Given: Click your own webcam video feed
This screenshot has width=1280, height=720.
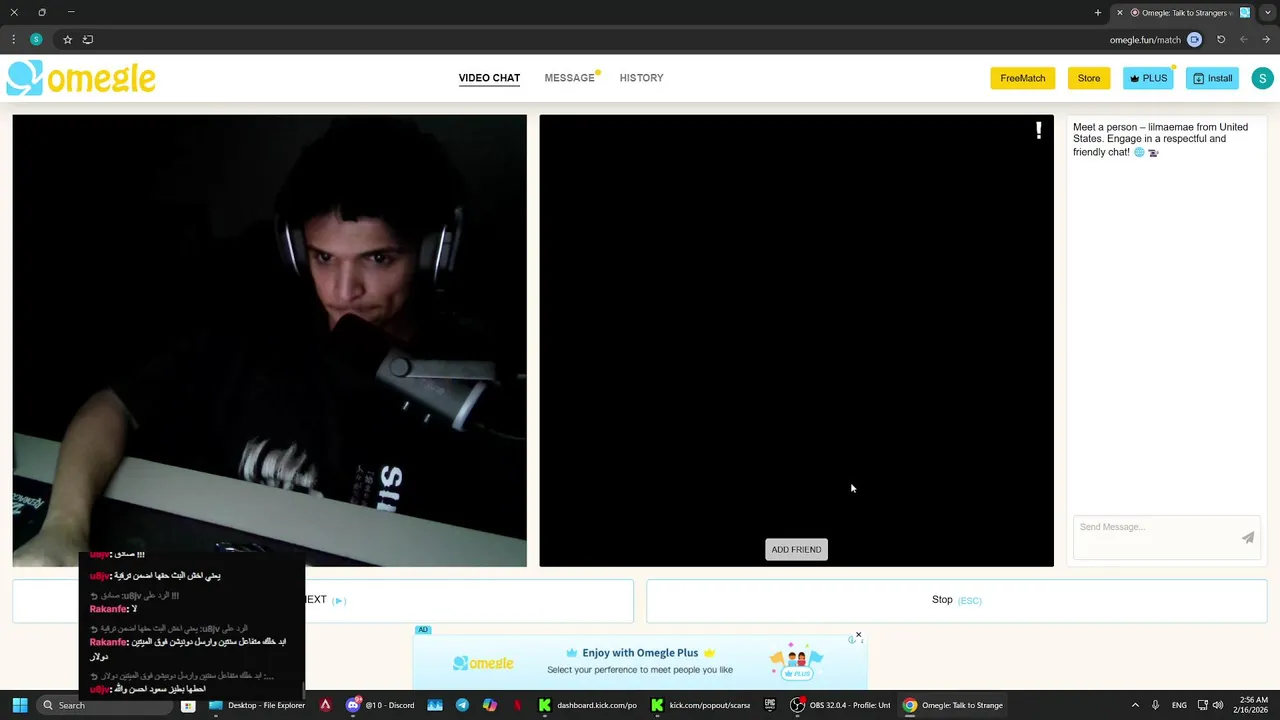Looking at the screenshot, I should [x=269, y=340].
